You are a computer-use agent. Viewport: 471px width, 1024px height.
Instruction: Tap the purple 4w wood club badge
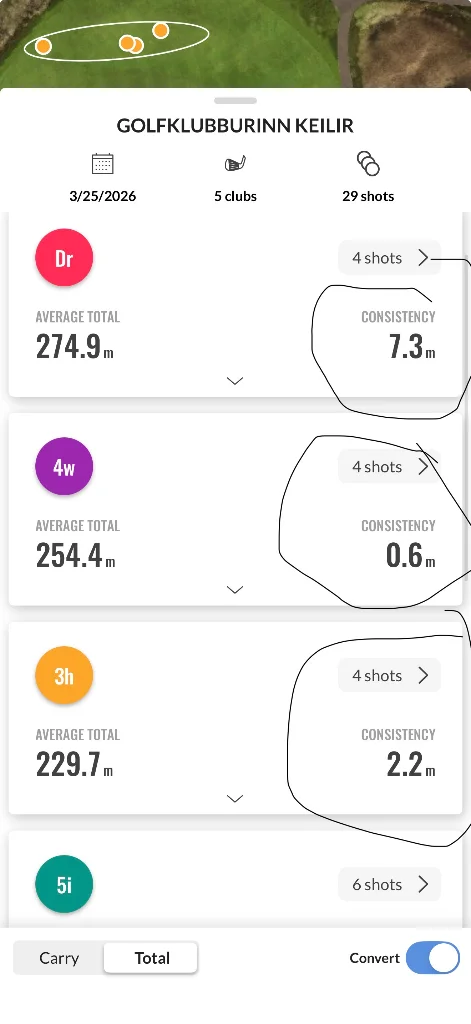pyautogui.click(x=64, y=466)
